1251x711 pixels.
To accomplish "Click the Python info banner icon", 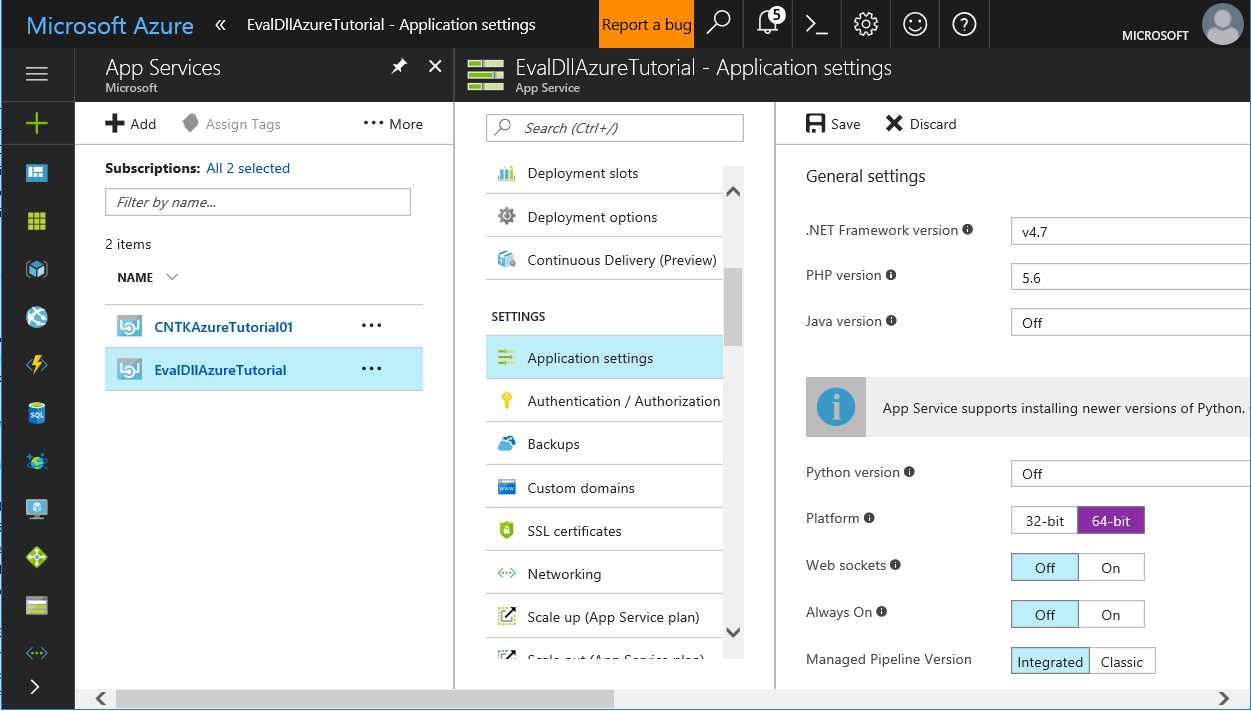I will pyautogui.click(x=836, y=407).
